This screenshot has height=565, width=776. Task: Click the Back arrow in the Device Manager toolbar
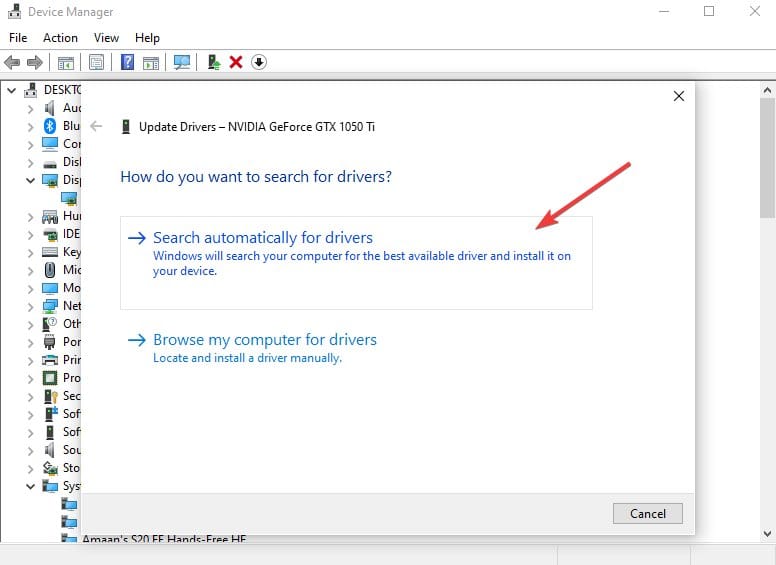(x=12, y=62)
